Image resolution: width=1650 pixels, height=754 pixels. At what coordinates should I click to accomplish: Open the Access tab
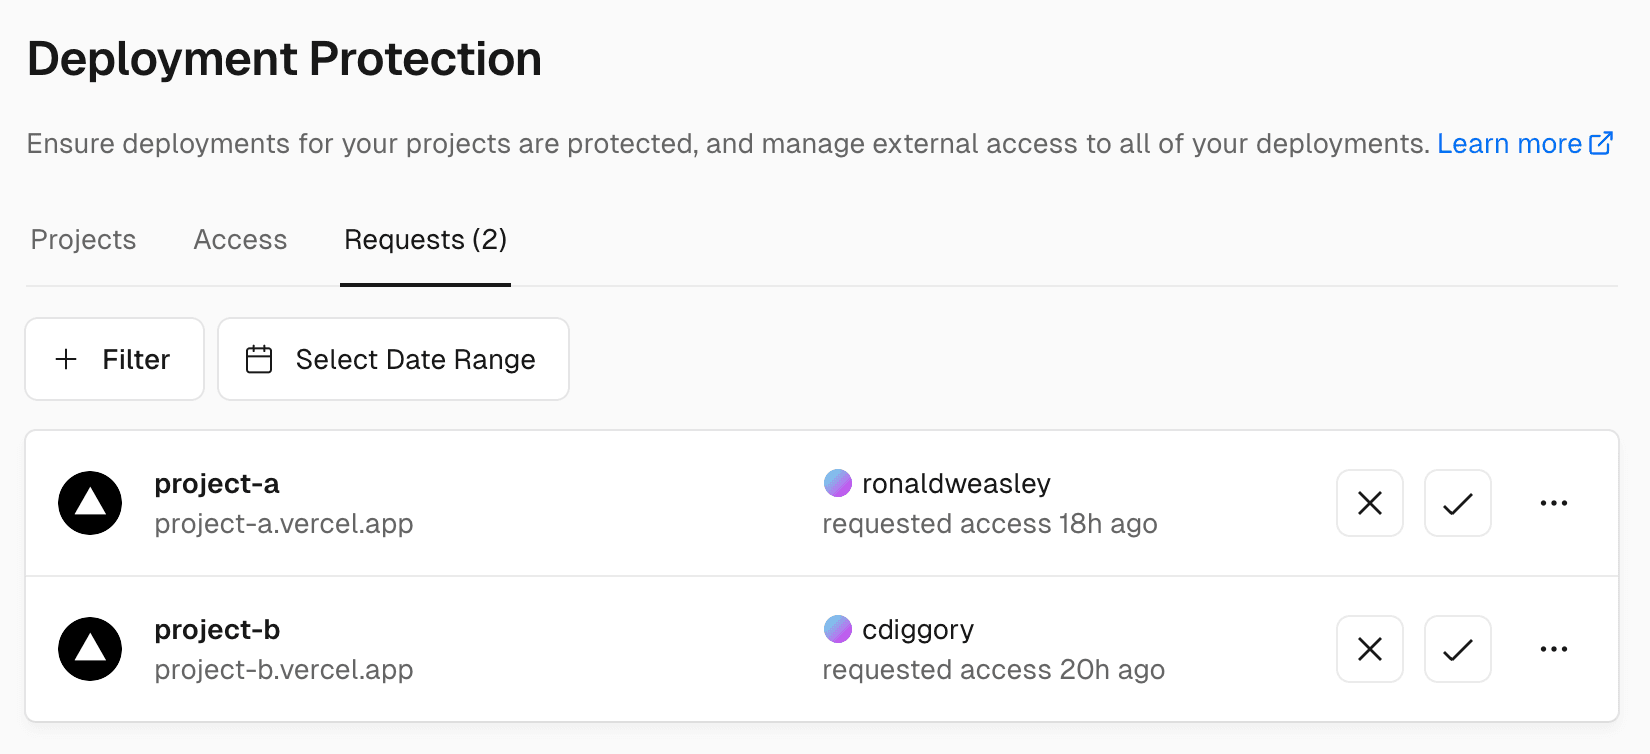[x=240, y=240]
